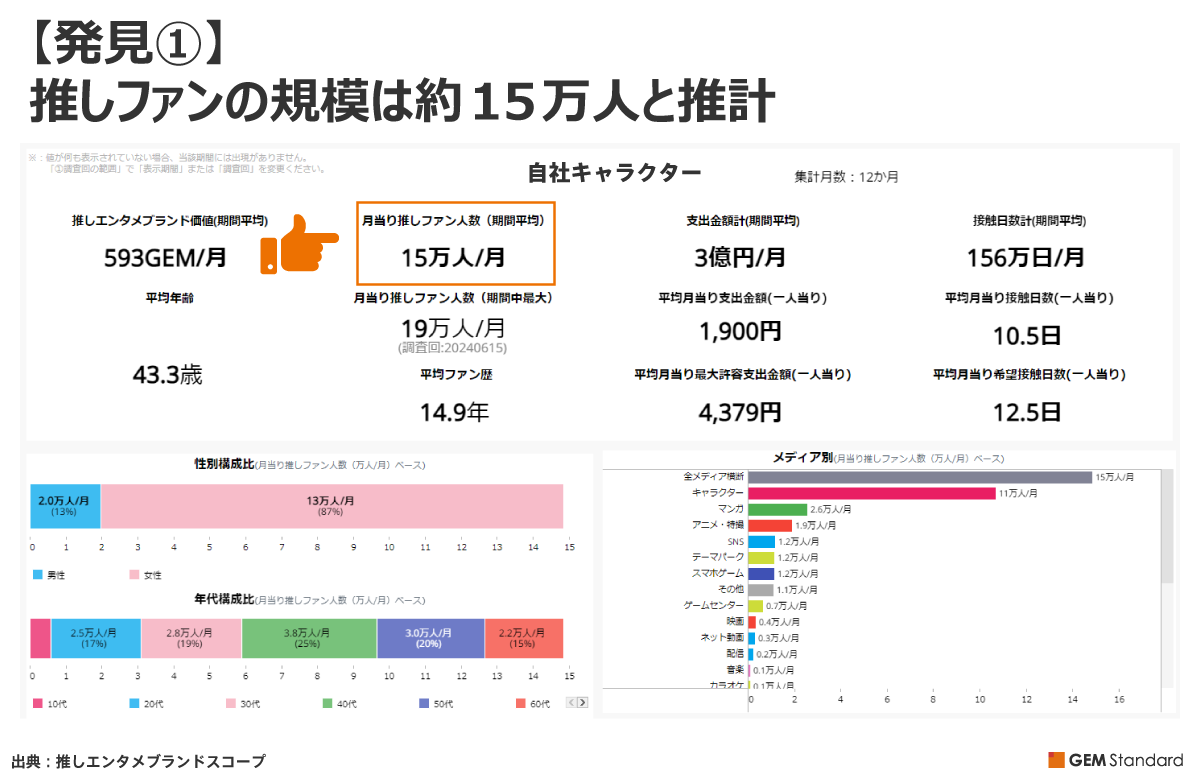Select the highlighted 15万人/月 fan count box

(x=455, y=242)
